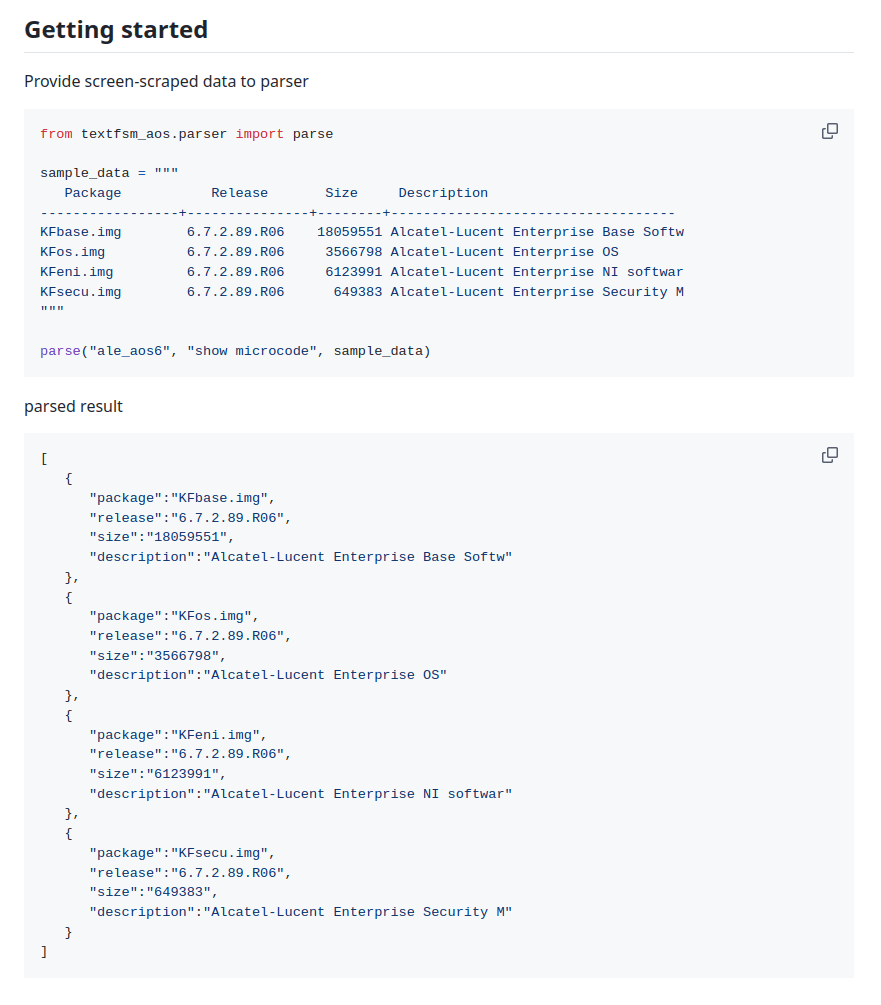Click the 'Provide screen-scraped data to parser' text
This screenshot has height=1005, width=881.
(166, 81)
